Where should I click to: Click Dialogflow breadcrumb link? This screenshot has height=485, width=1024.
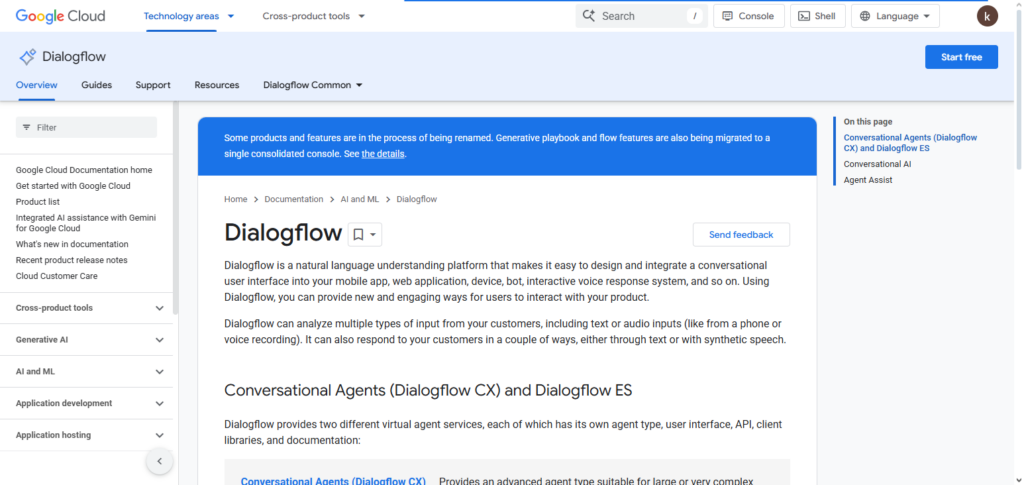tap(417, 199)
